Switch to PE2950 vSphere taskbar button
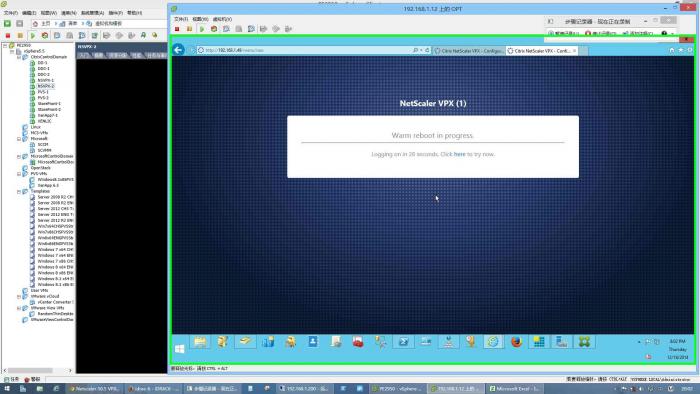Image resolution: width=700 pixels, height=394 pixels. tap(398, 389)
